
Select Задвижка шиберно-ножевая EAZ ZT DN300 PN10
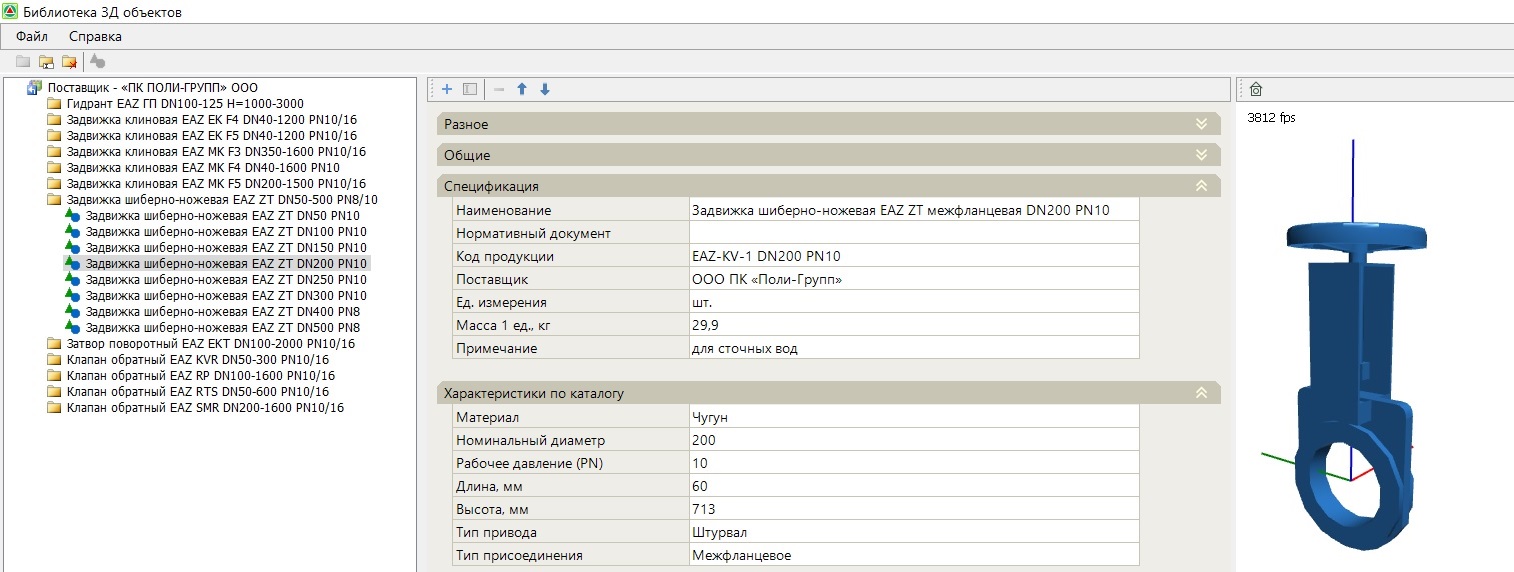point(225,296)
